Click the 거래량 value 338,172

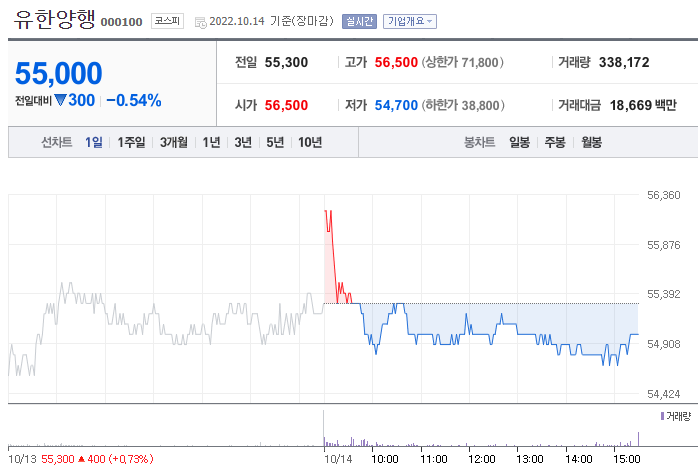pos(624,62)
